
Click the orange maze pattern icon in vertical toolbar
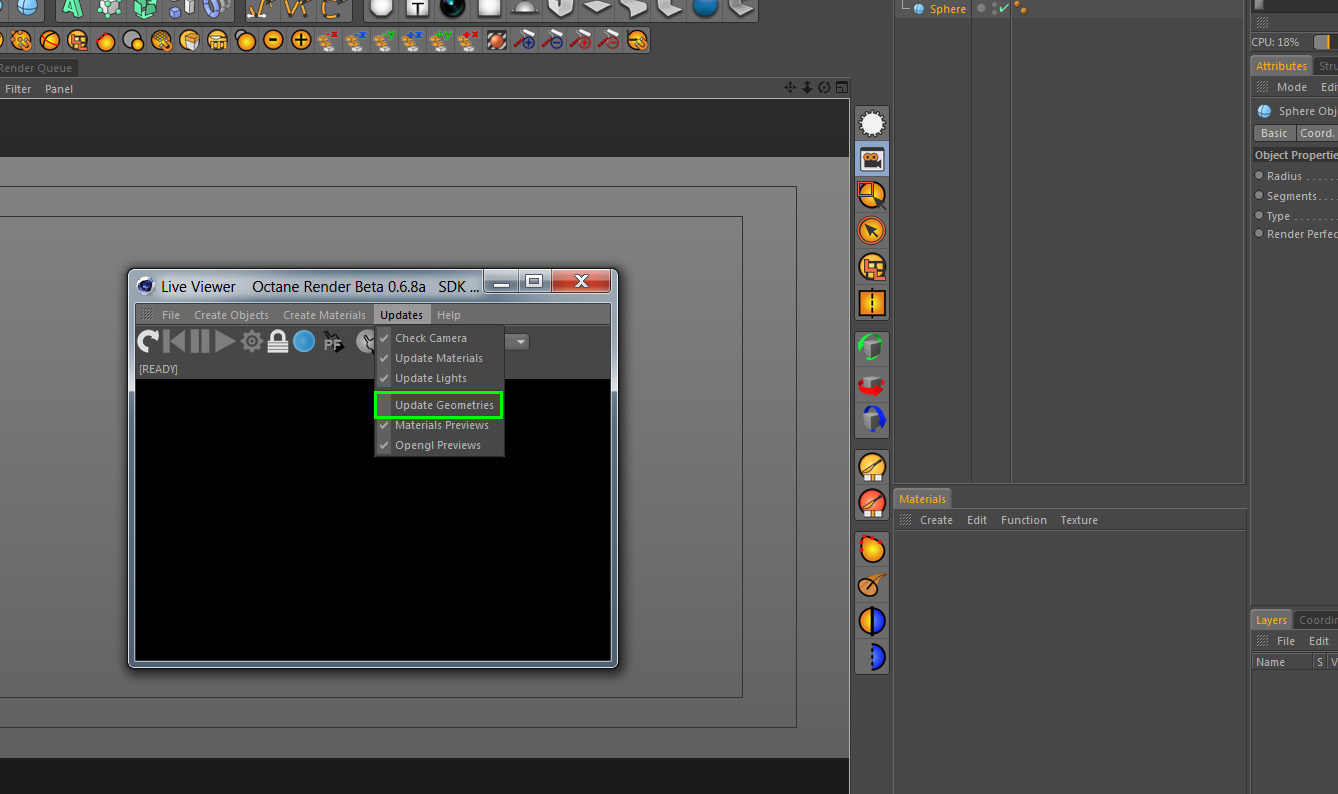coord(872,267)
